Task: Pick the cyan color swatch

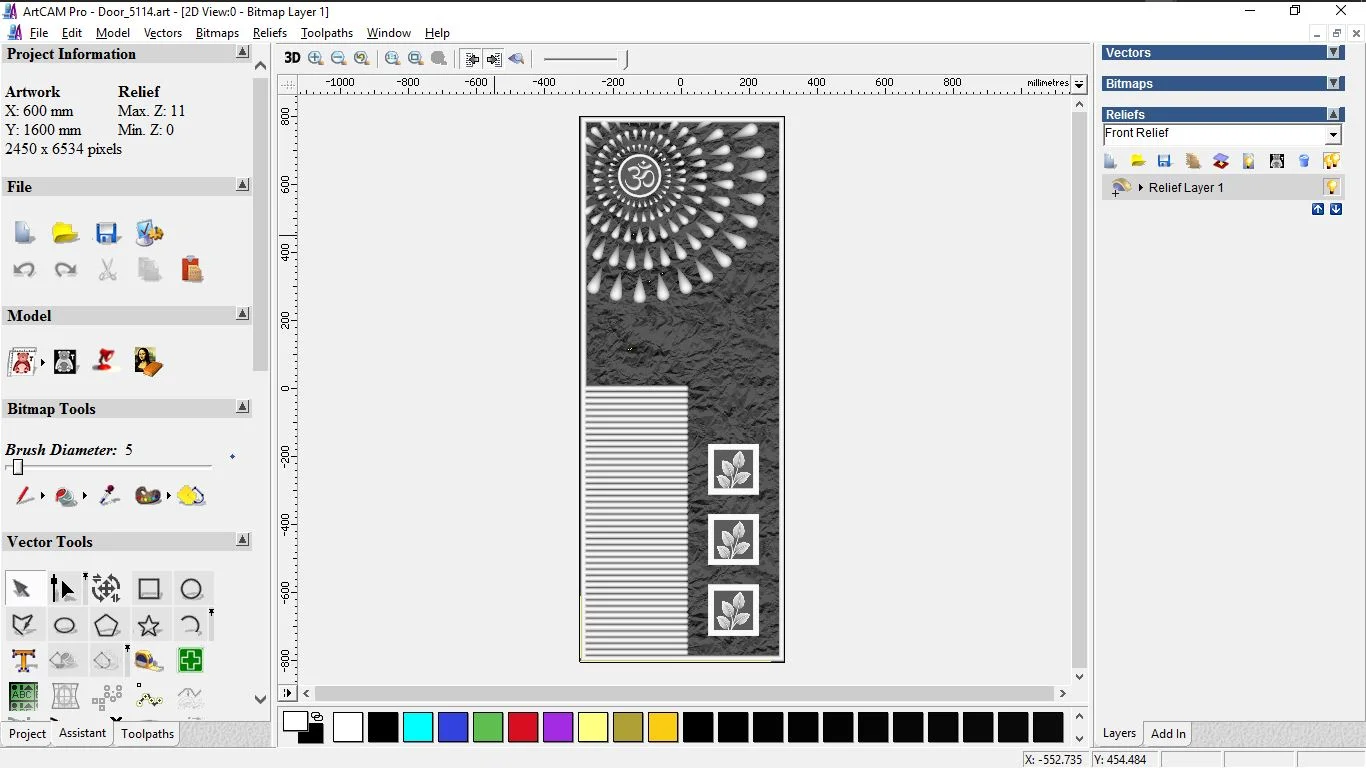Action: tap(418, 727)
